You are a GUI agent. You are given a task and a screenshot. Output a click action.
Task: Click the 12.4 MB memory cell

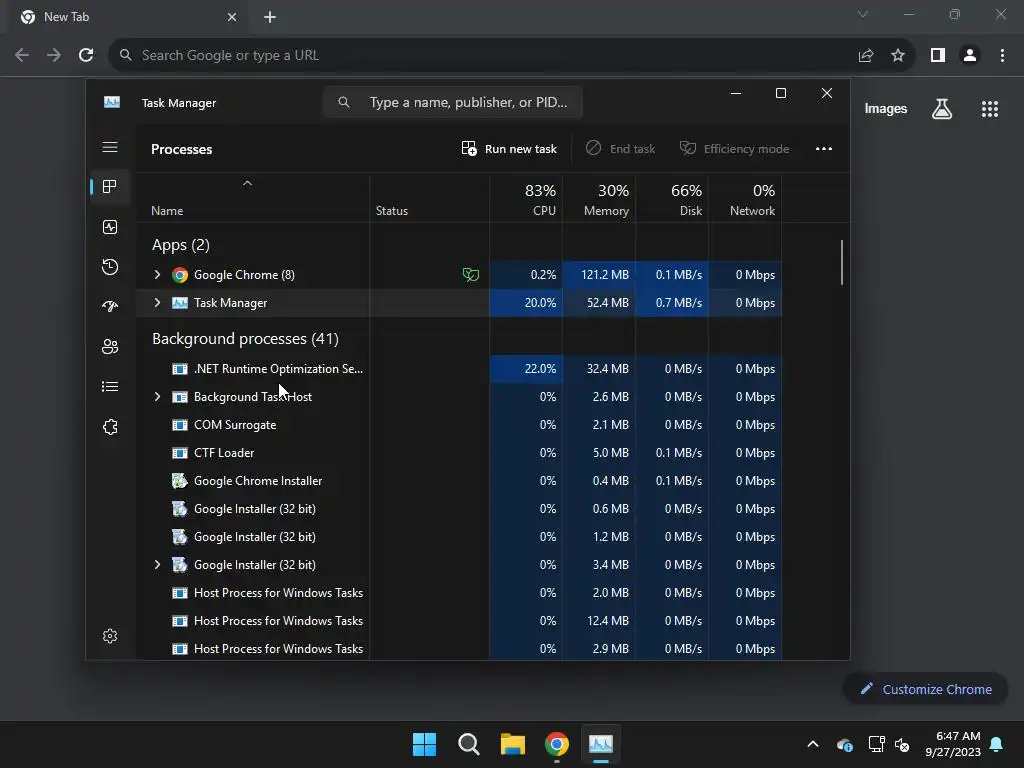point(599,621)
